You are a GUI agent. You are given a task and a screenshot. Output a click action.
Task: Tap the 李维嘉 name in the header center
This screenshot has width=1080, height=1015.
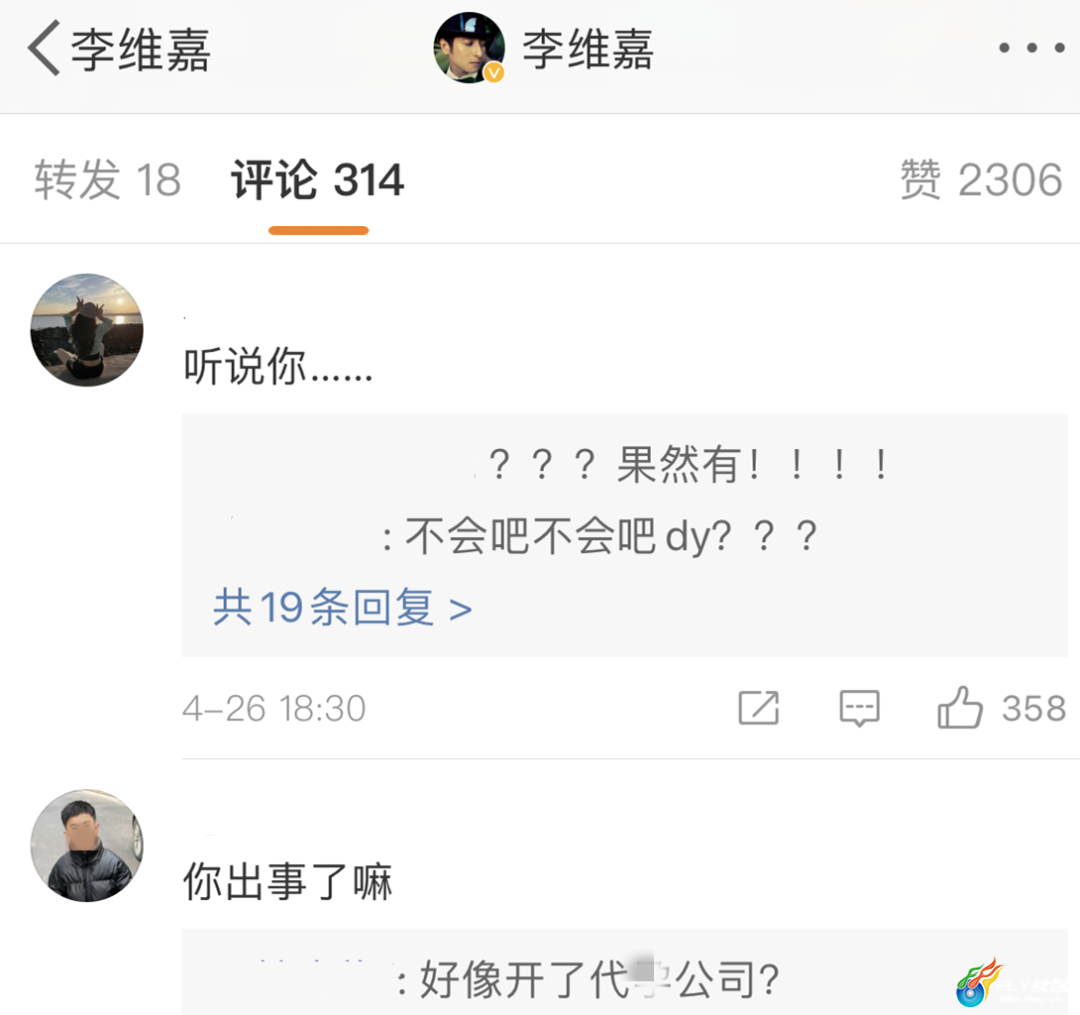click(x=588, y=50)
